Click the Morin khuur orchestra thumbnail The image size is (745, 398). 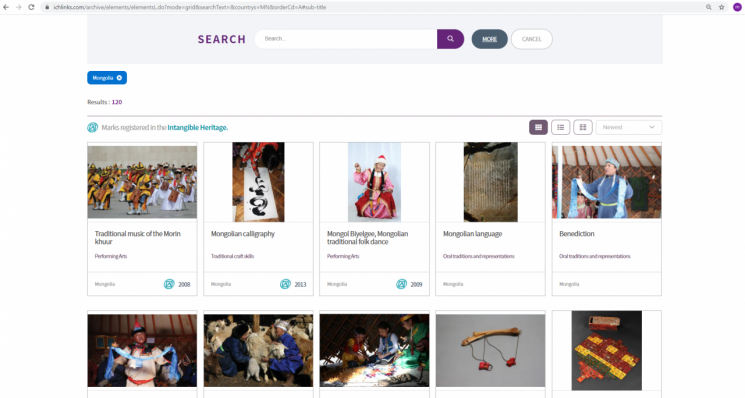point(142,182)
